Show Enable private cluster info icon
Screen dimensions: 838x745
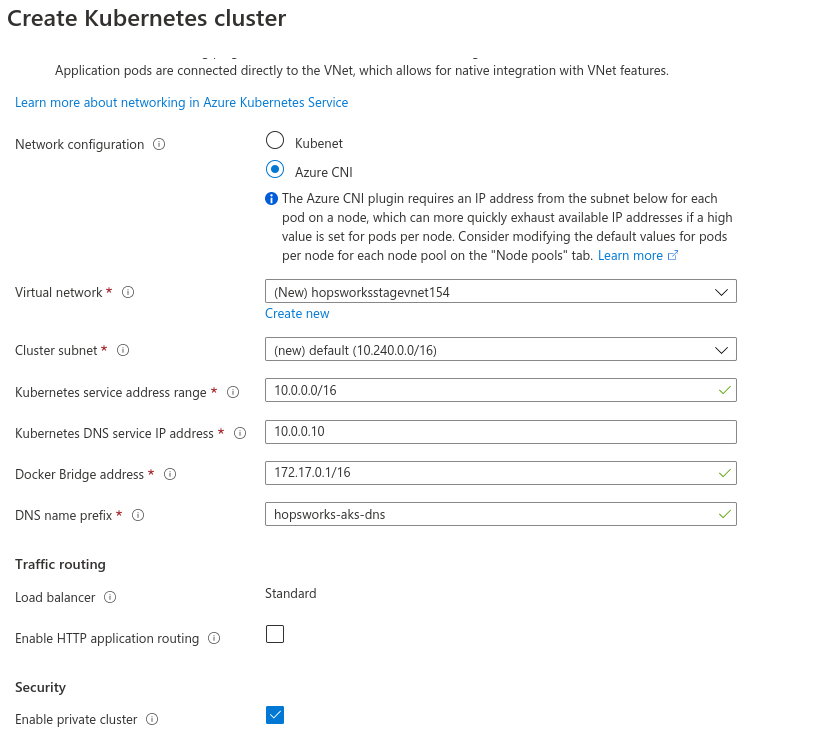tap(152, 720)
